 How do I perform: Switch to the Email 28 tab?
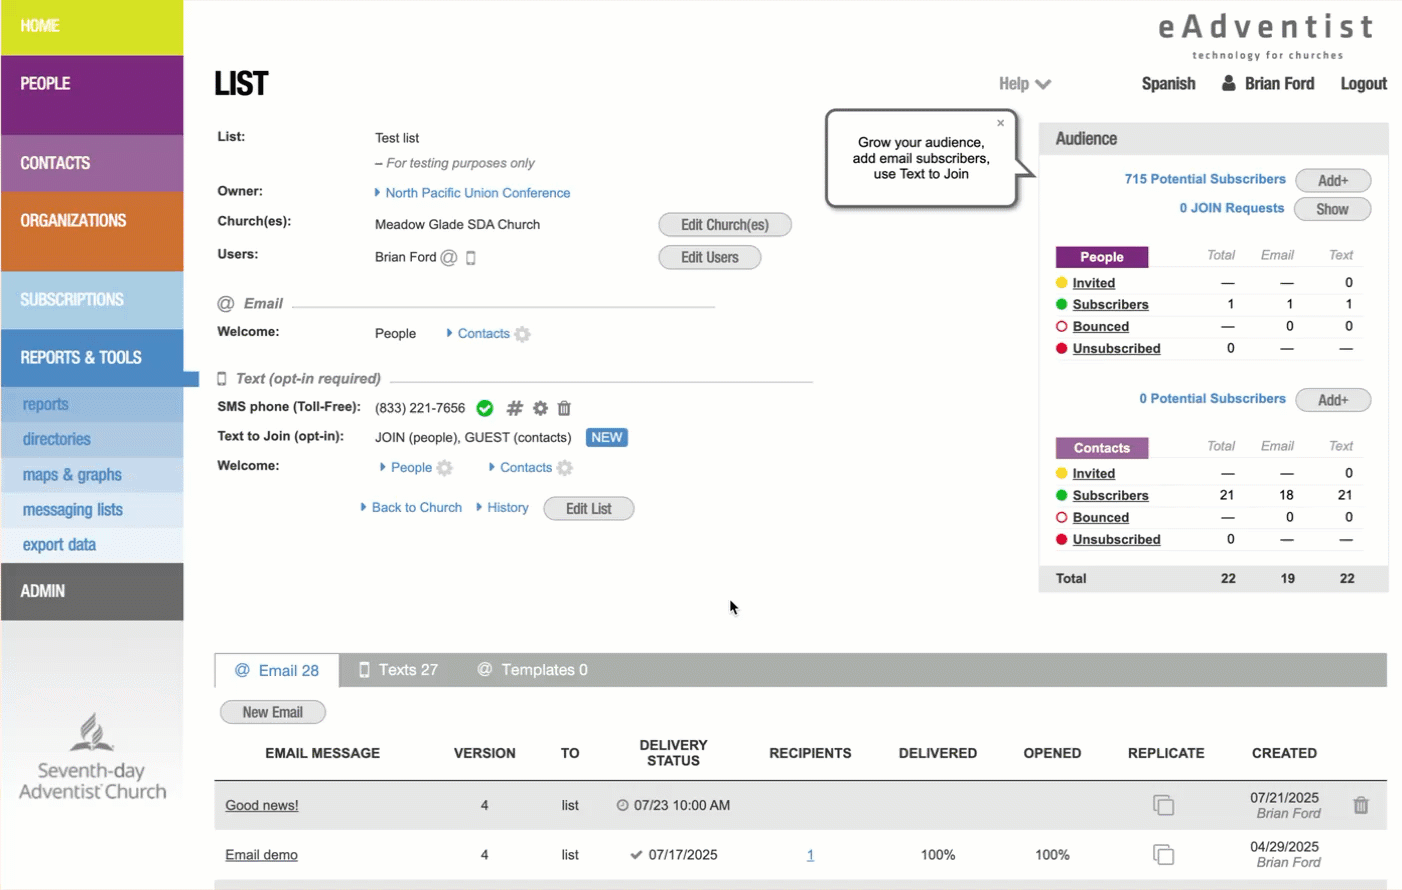pyautogui.click(x=277, y=671)
